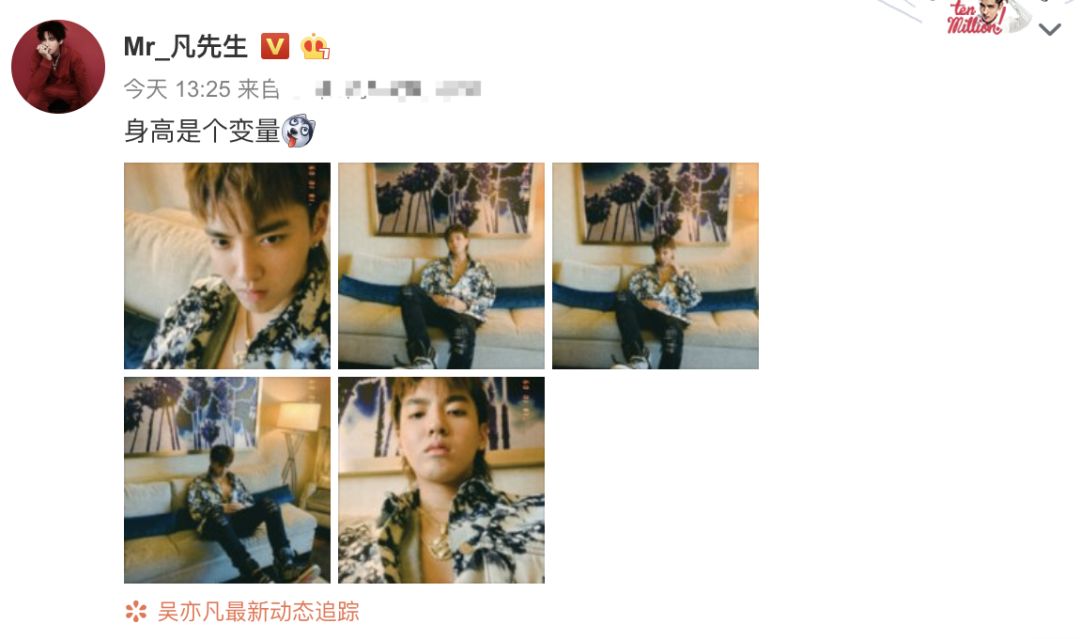Image resolution: width=1080 pixels, height=639 pixels.
Task: Click the 今天 13:25 timestamp
Action: tap(177, 89)
